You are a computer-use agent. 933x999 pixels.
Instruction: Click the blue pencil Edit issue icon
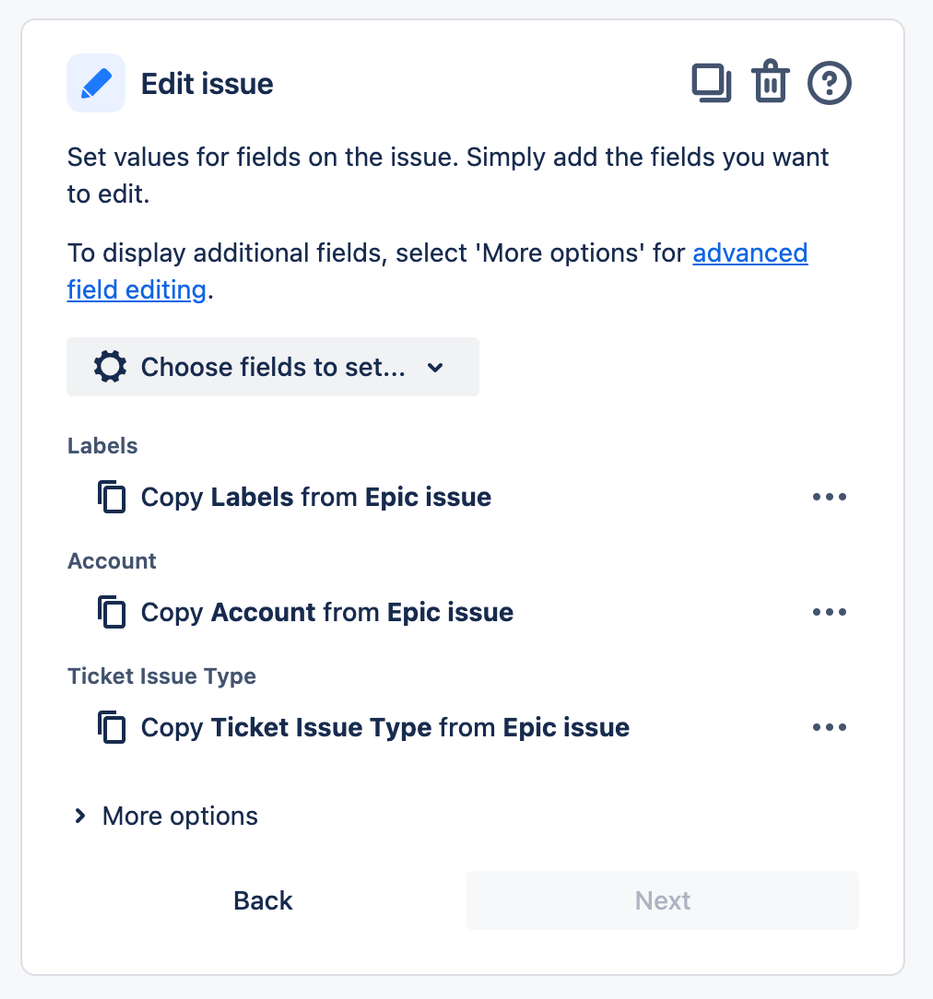point(96,83)
